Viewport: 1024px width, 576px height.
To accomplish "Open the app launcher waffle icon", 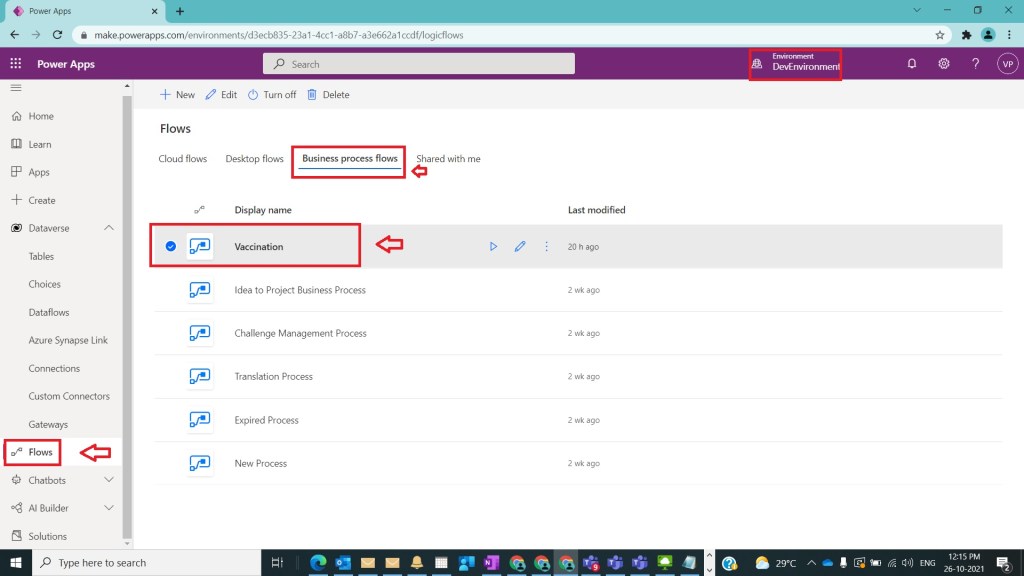I will 16,64.
